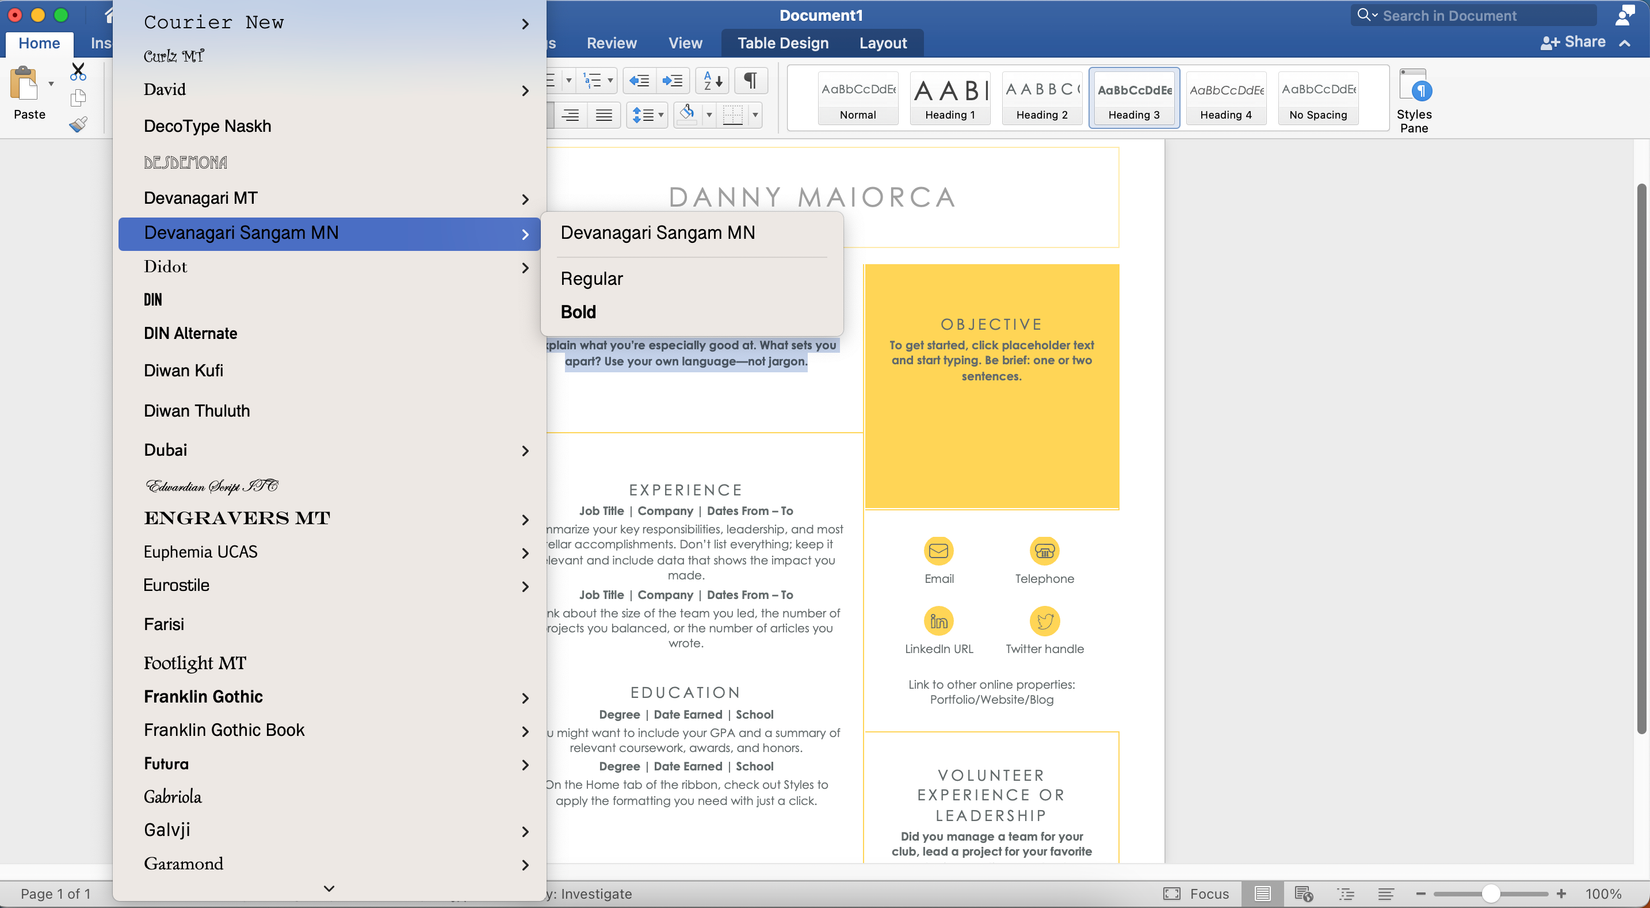Screen dimensions: 1650x908
Task: Switch to Web Layout view
Action: [1303, 894]
